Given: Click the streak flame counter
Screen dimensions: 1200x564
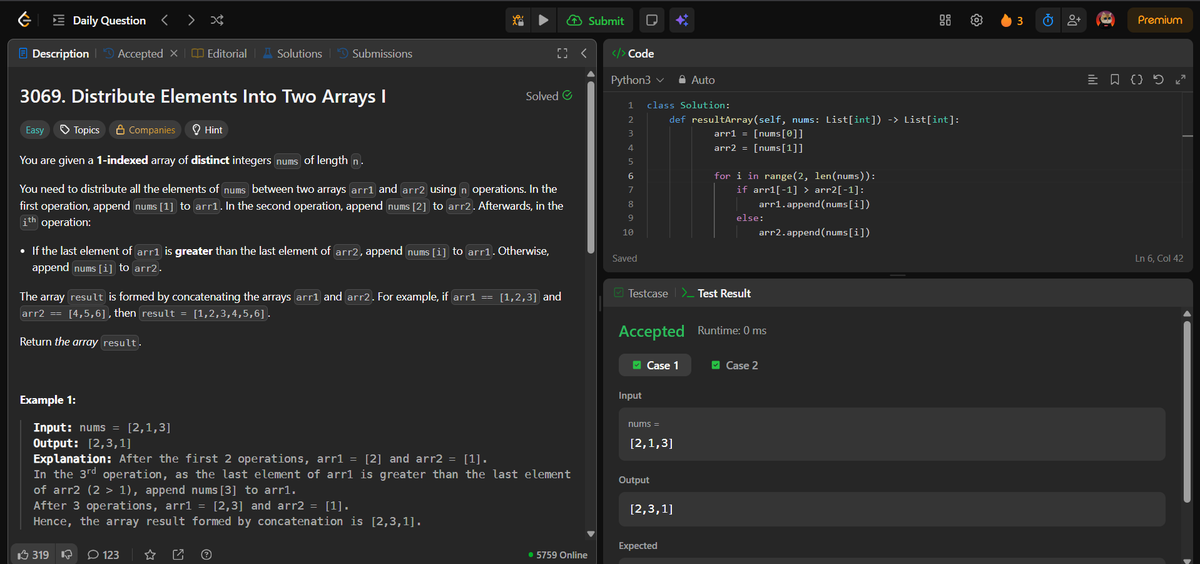Looking at the screenshot, I should [1010, 20].
